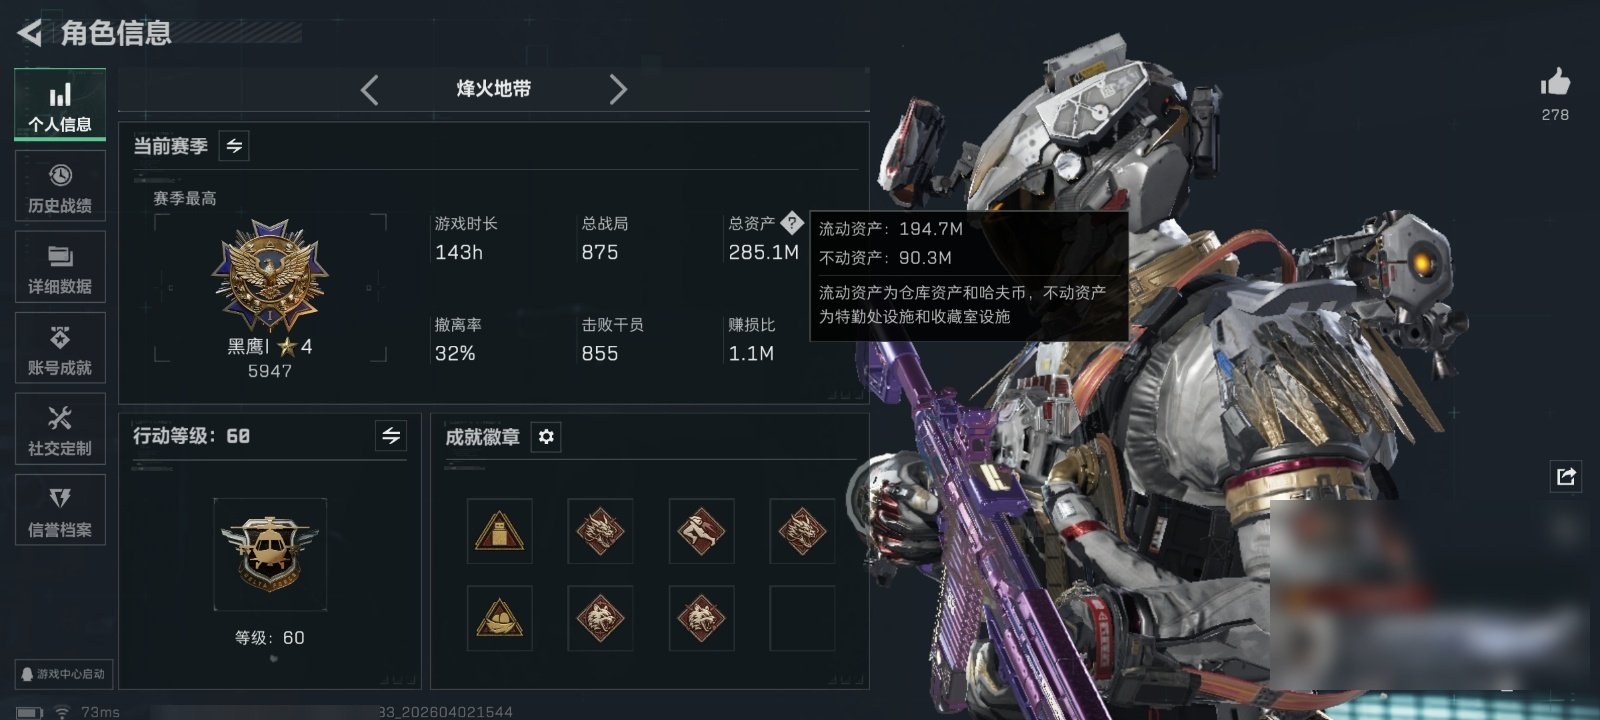Click the level 60 helicopter emblem

coord(270,554)
